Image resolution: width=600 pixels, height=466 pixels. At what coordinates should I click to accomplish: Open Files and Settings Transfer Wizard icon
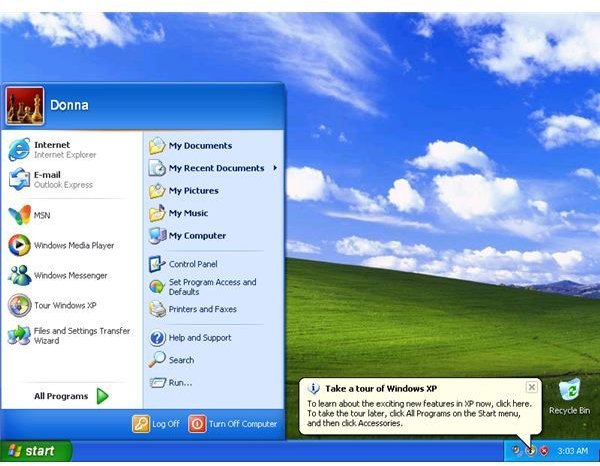pyautogui.click(x=19, y=335)
